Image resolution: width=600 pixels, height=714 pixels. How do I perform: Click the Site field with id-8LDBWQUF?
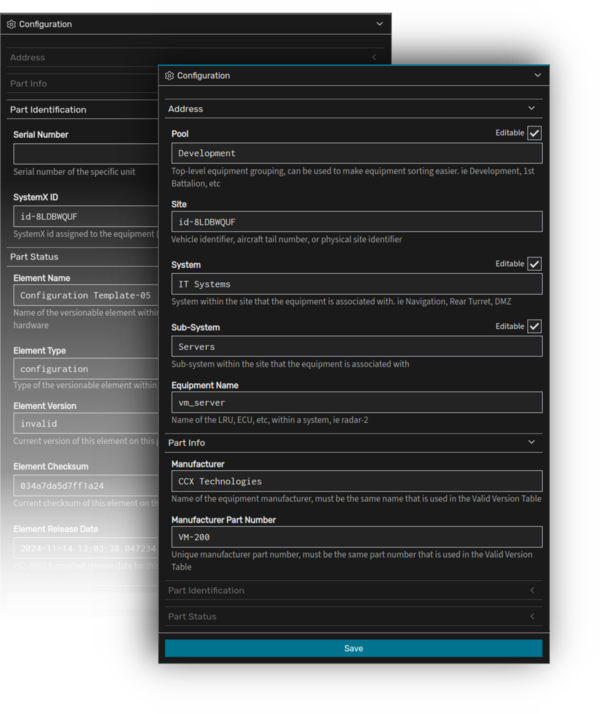click(x=357, y=222)
